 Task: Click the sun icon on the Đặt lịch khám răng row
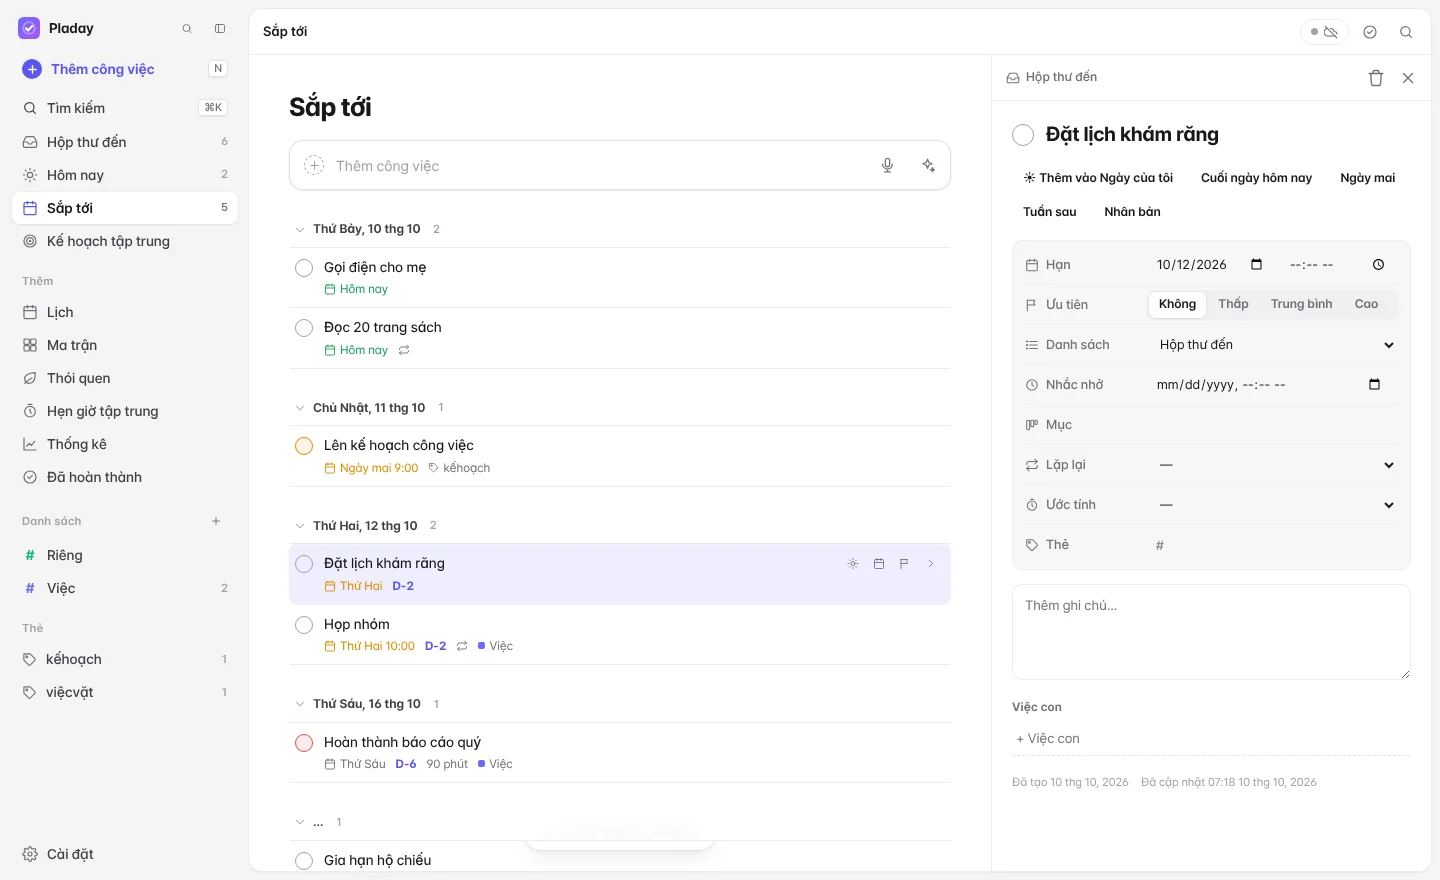pos(853,564)
